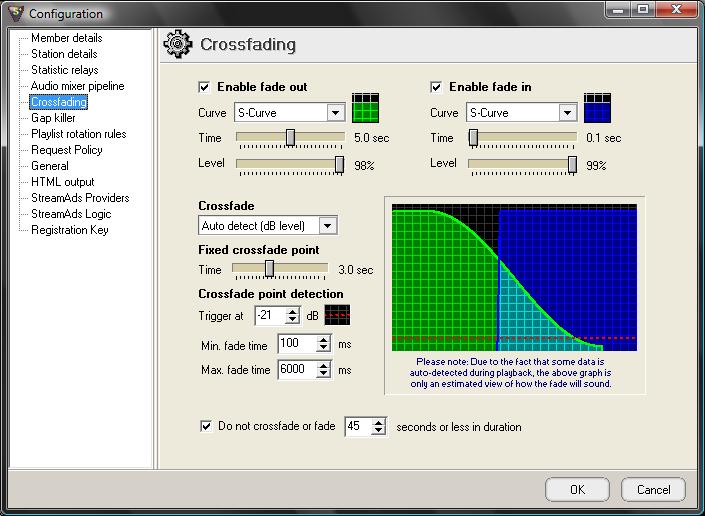This screenshot has width=705, height=516.
Task: Click the blue fade in curve preview icon
Action: tap(597, 108)
